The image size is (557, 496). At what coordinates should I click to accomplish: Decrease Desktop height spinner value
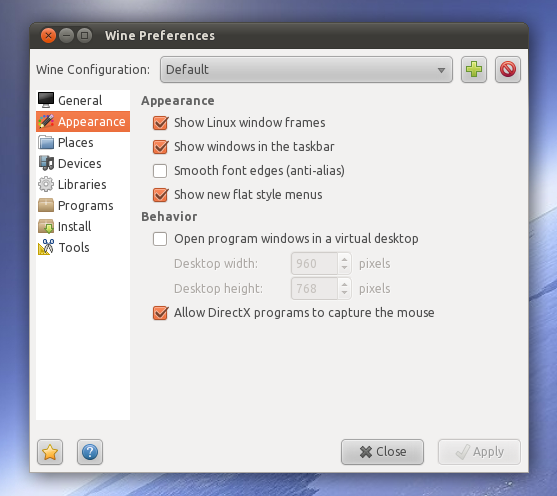344,293
